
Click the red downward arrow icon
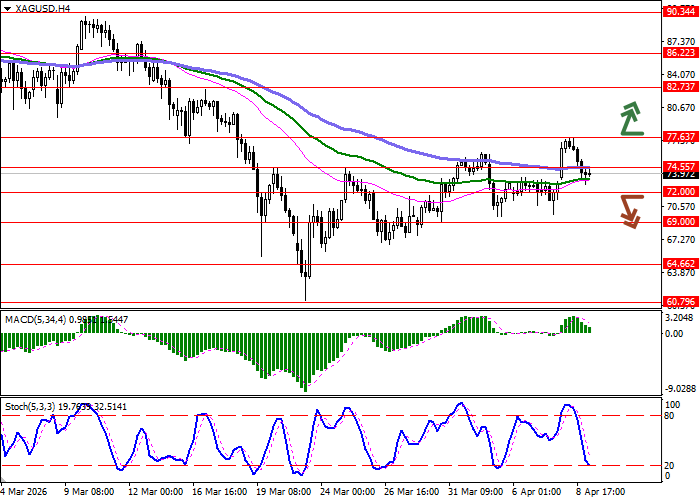[x=630, y=210]
